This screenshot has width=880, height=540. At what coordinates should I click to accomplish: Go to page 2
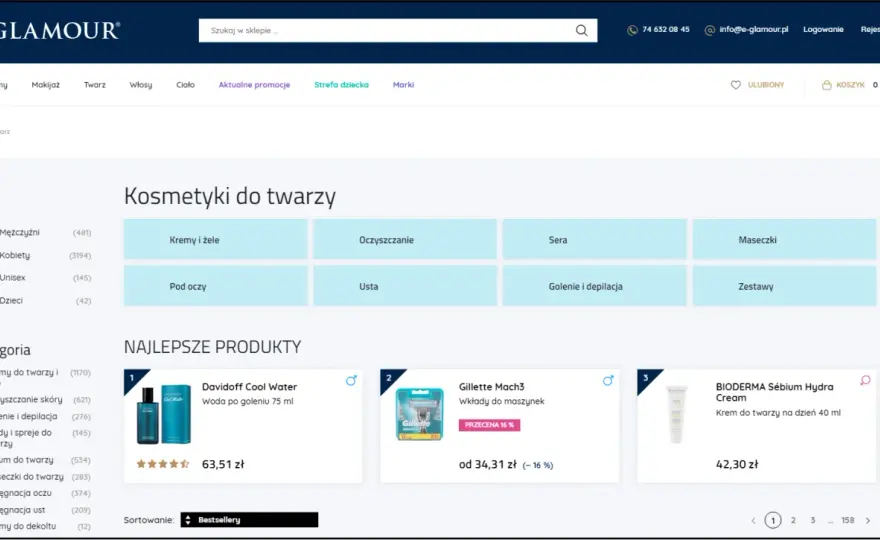click(x=793, y=520)
